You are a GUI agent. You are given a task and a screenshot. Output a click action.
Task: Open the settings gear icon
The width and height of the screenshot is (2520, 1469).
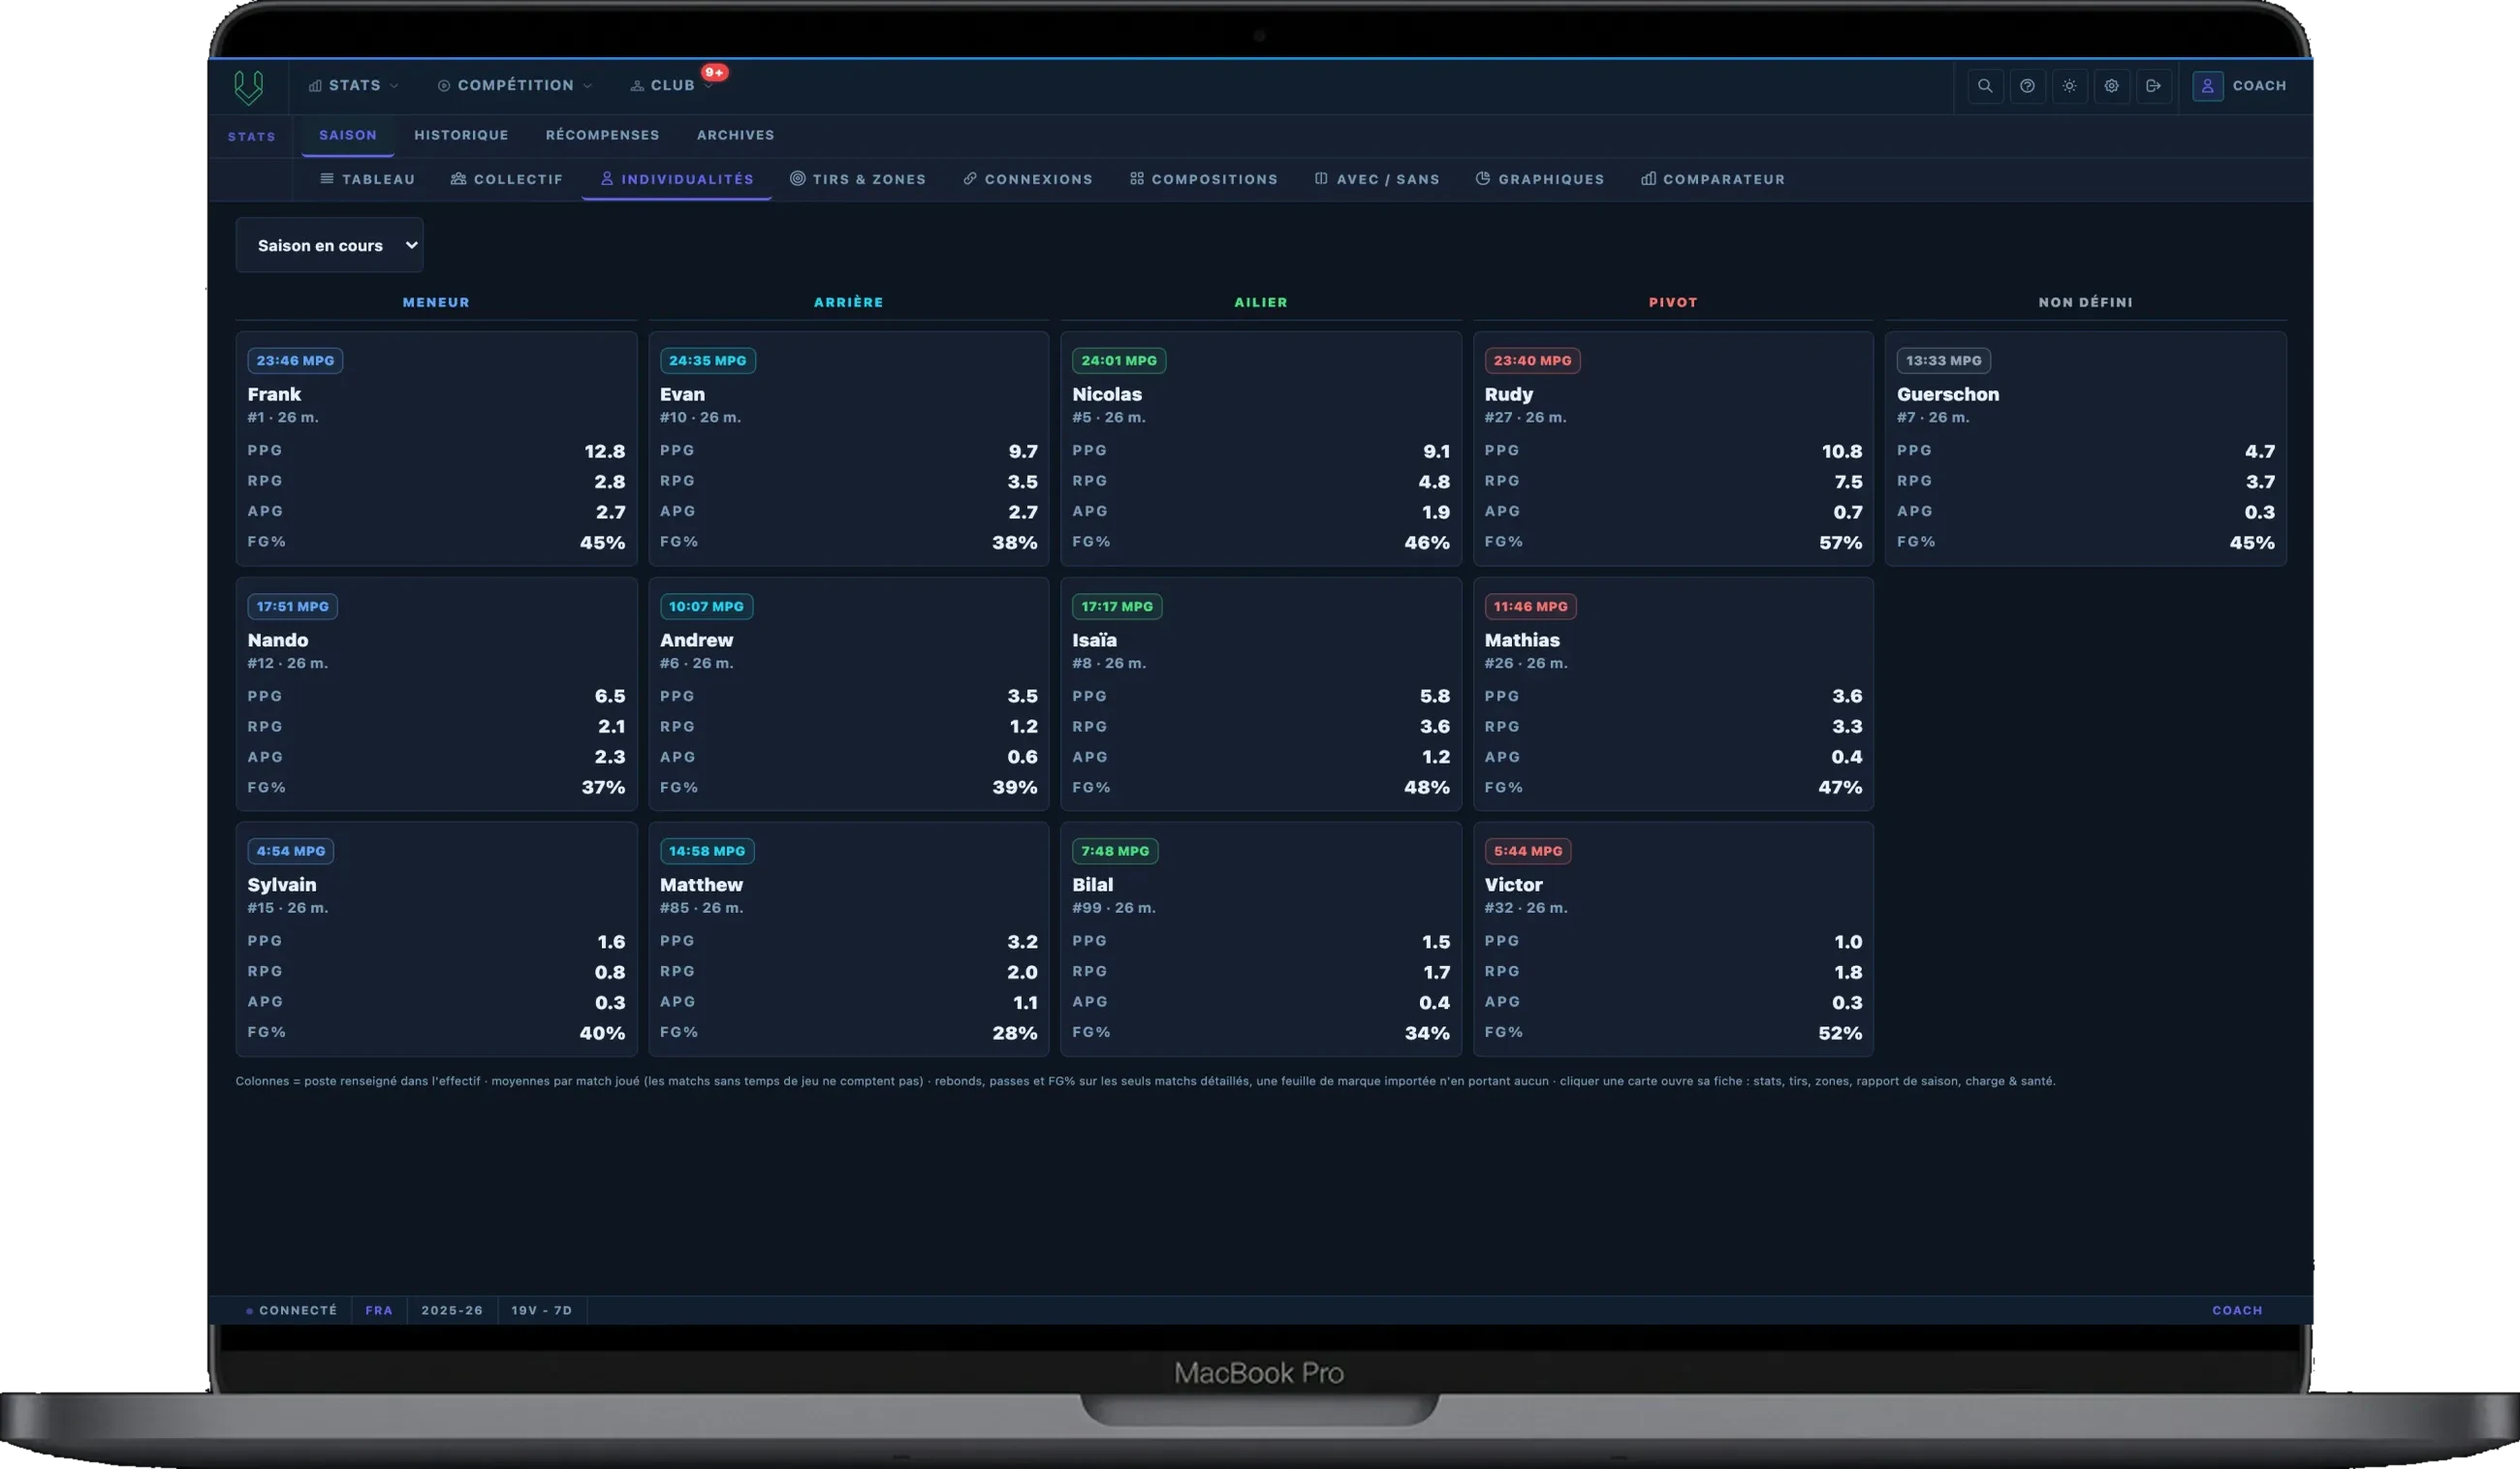pos(2111,86)
